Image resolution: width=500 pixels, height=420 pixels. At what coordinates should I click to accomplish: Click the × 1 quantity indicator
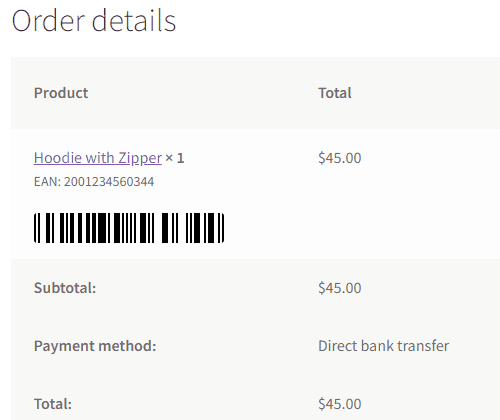point(175,158)
